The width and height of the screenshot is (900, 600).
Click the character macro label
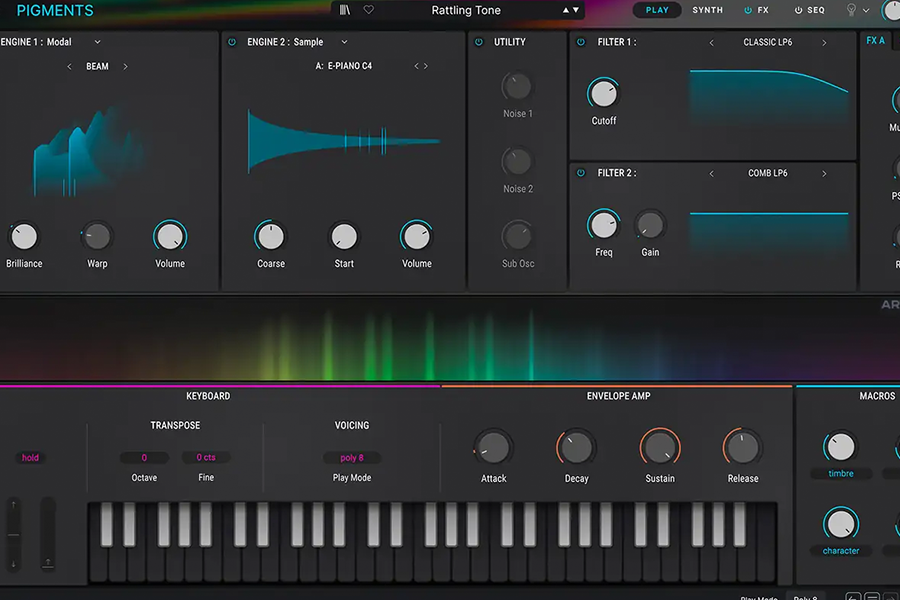[x=841, y=551]
